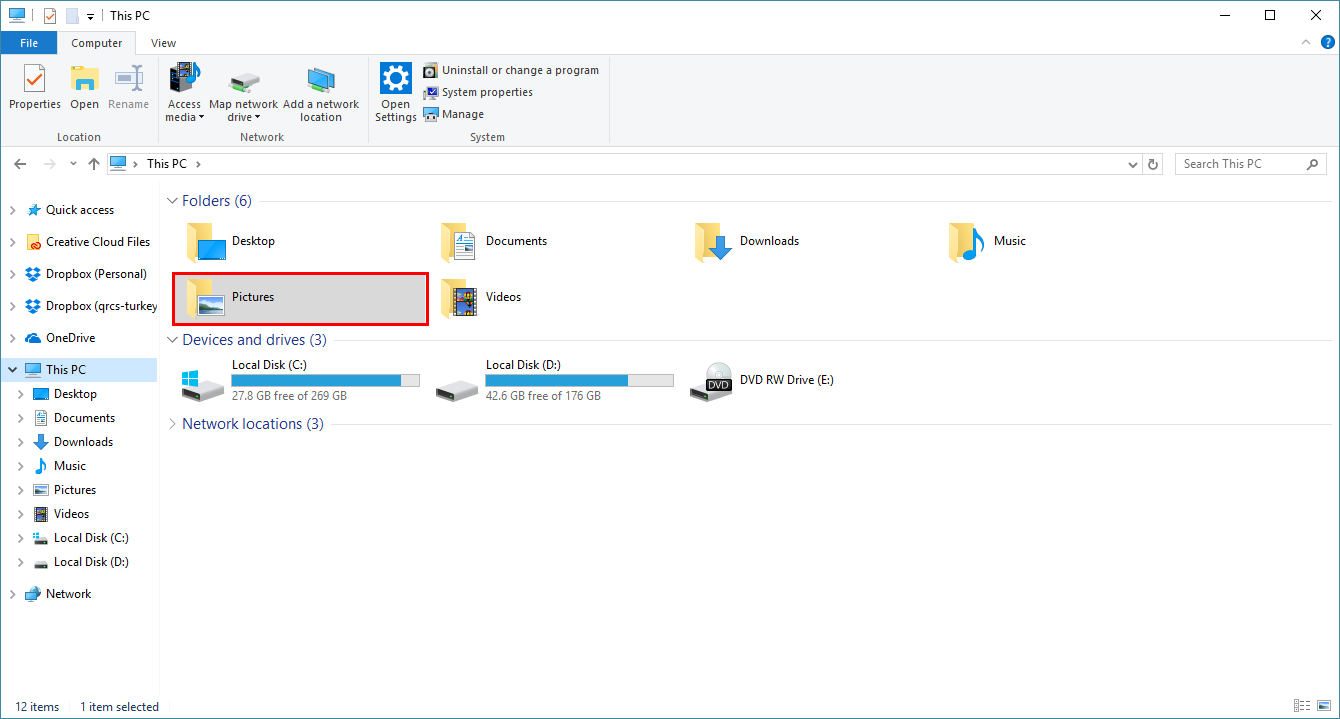This screenshot has height=719, width=1340.
Task: Click Local Disk (C:) storage usage bar
Action: point(325,381)
